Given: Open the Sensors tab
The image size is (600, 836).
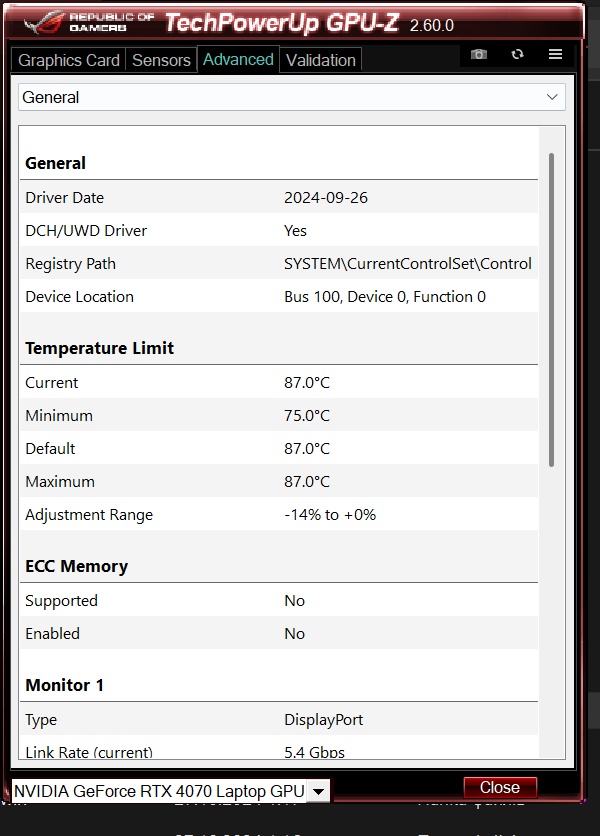Looking at the screenshot, I should click(161, 60).
